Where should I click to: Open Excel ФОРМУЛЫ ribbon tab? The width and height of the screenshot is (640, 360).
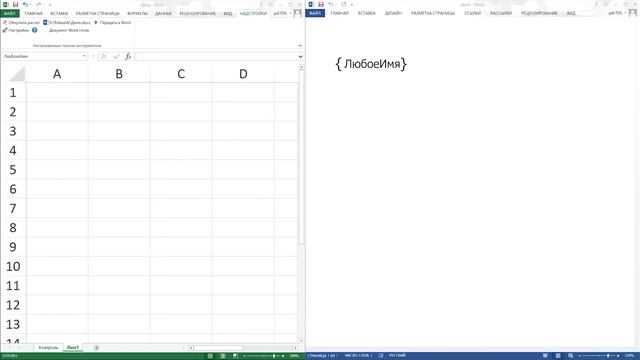137,13
